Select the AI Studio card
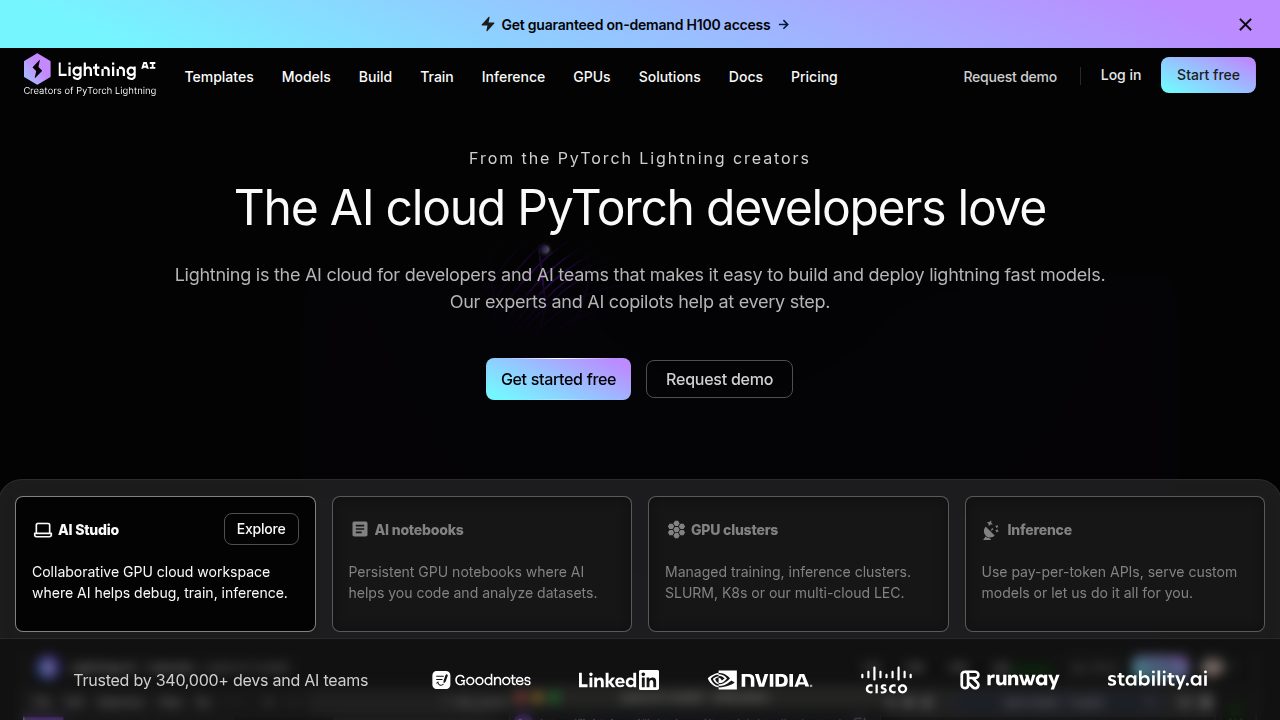This screenshot has width=1280, height=720. (x=166, y=564)
